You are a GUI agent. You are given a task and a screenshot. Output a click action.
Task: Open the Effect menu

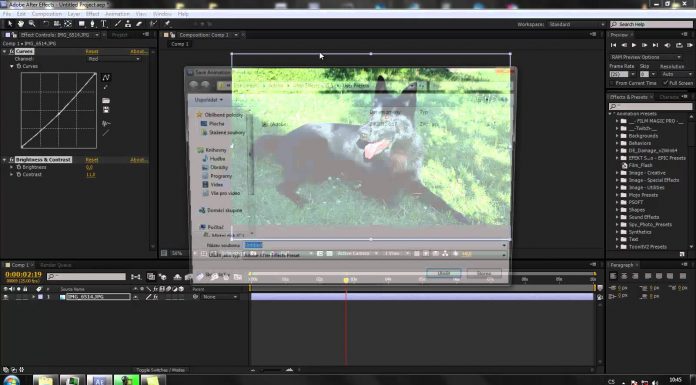tap(92, 14)
